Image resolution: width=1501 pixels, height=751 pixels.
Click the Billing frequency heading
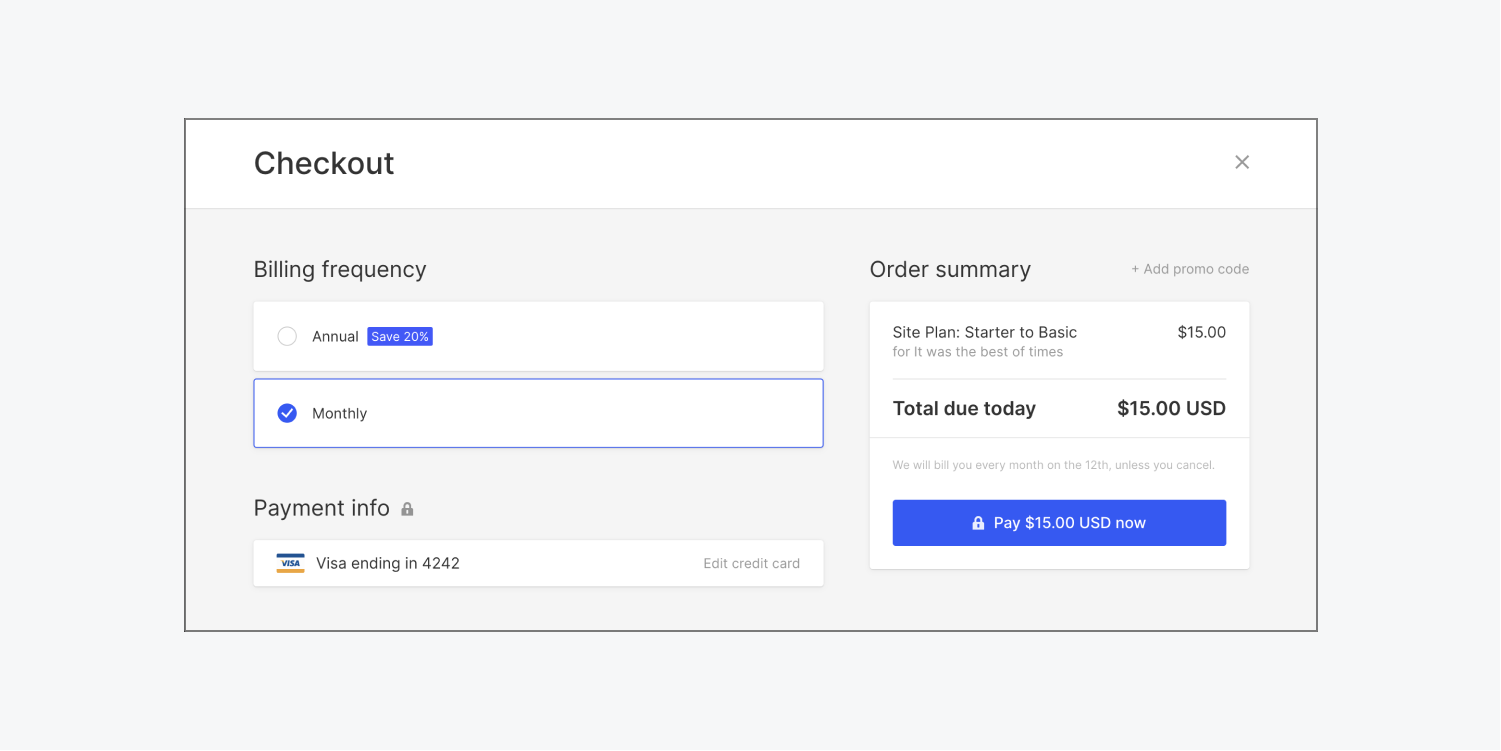[x=340, y=269]
